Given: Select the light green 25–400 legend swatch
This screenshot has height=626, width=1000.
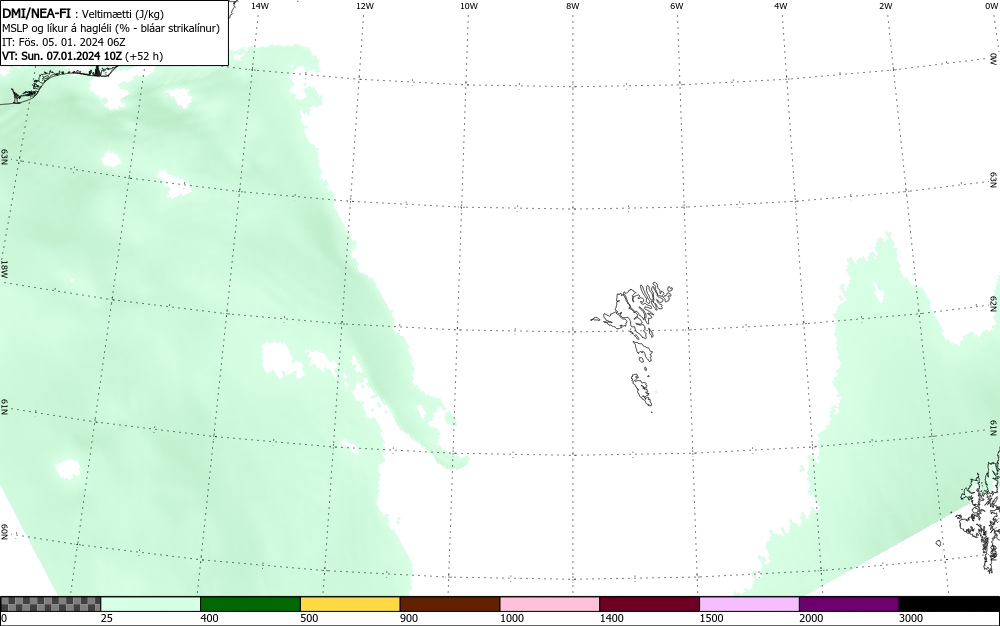Looking at the screenshot, I should pos(151,604).
